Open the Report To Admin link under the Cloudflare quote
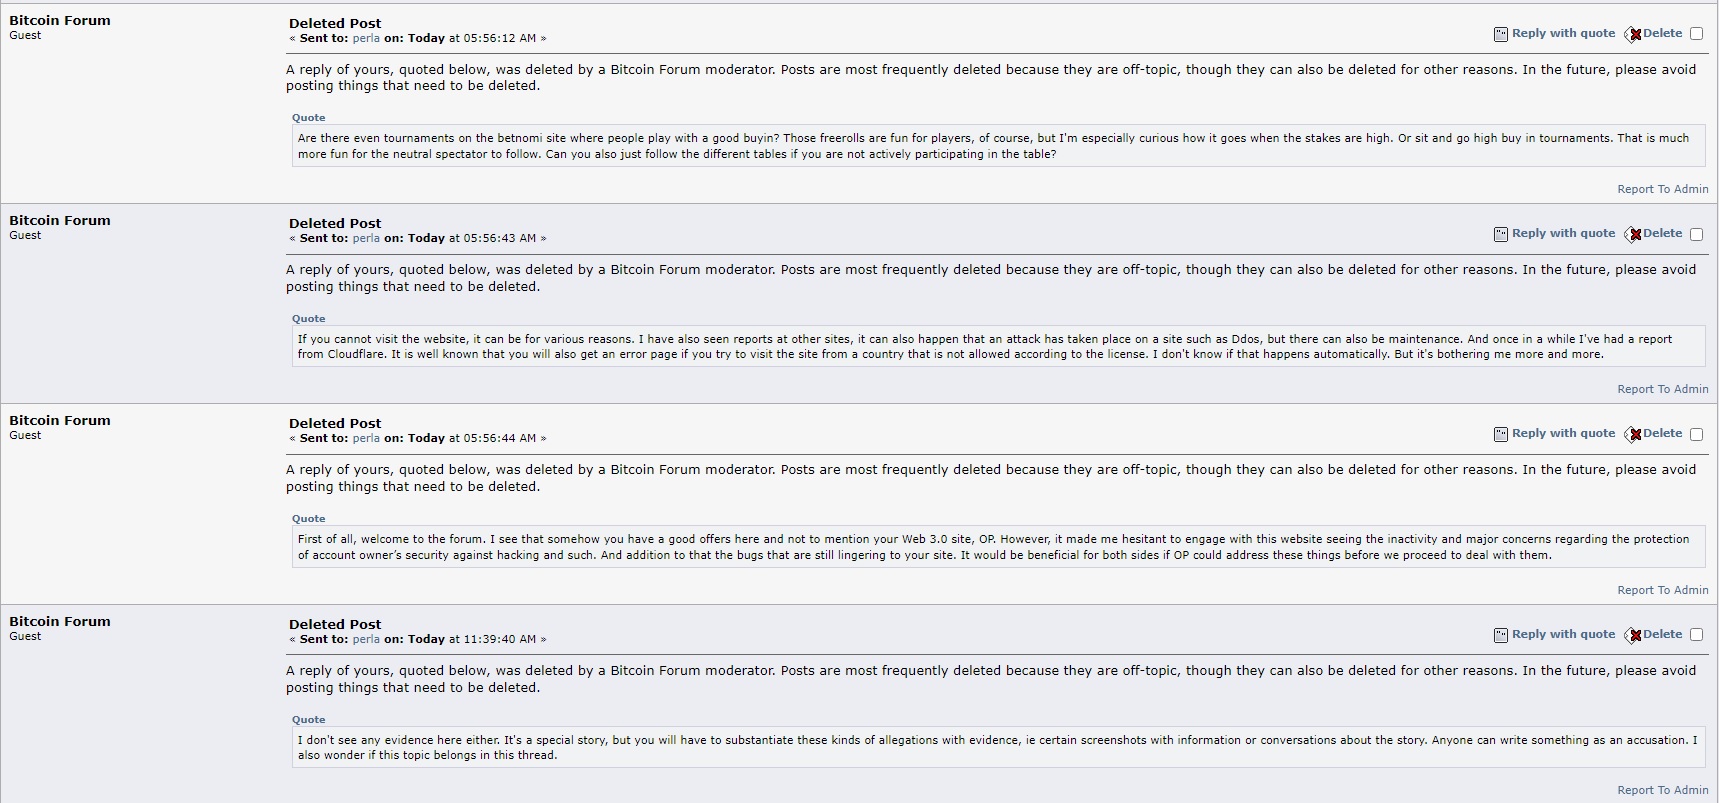The width and height of the screenshot is (1719, 803). pos(1662,389)
